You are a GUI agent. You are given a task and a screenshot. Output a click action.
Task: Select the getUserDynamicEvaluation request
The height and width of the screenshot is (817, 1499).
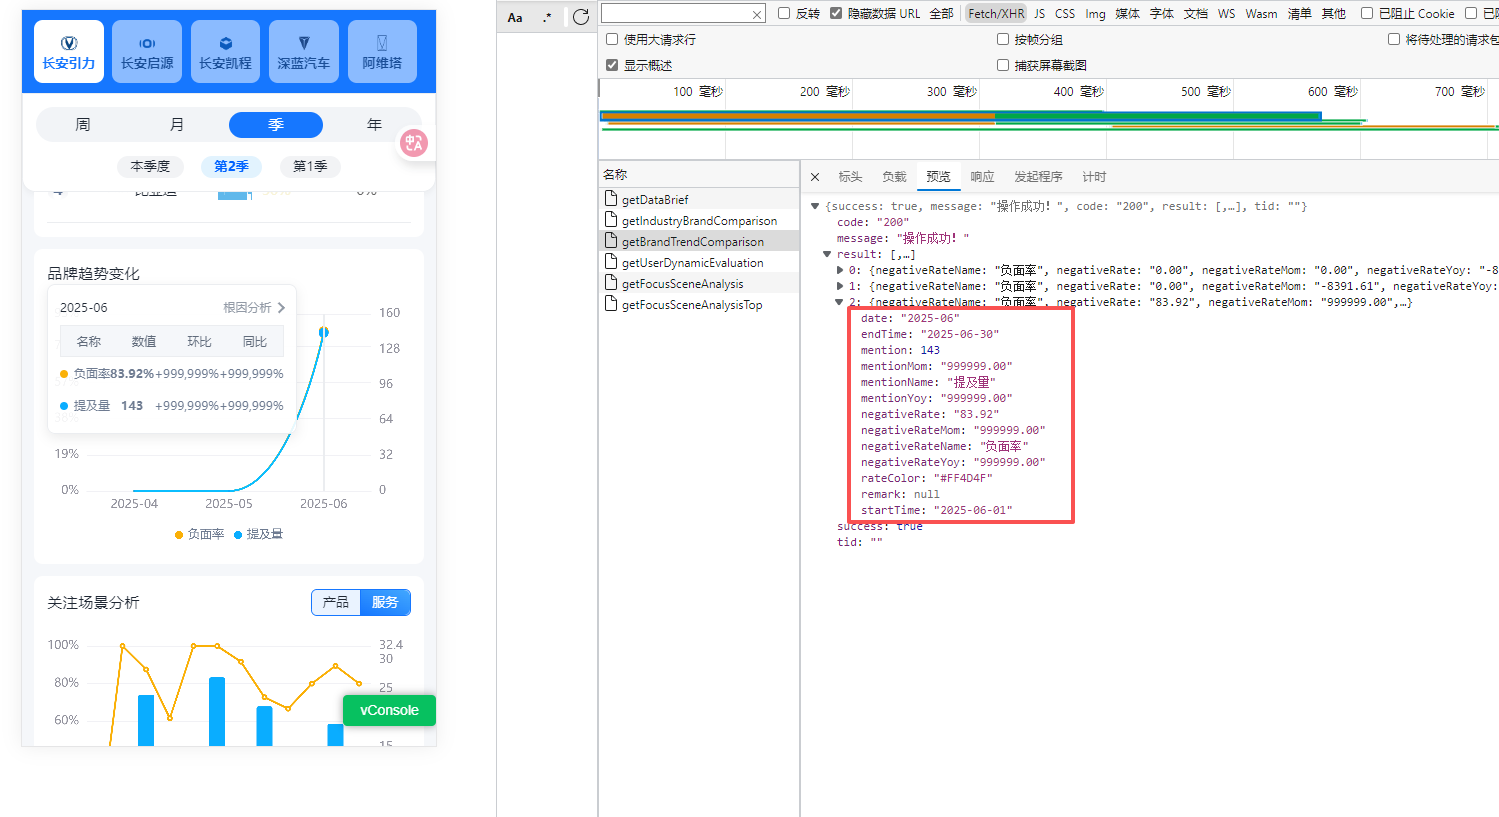click(692, 263)
